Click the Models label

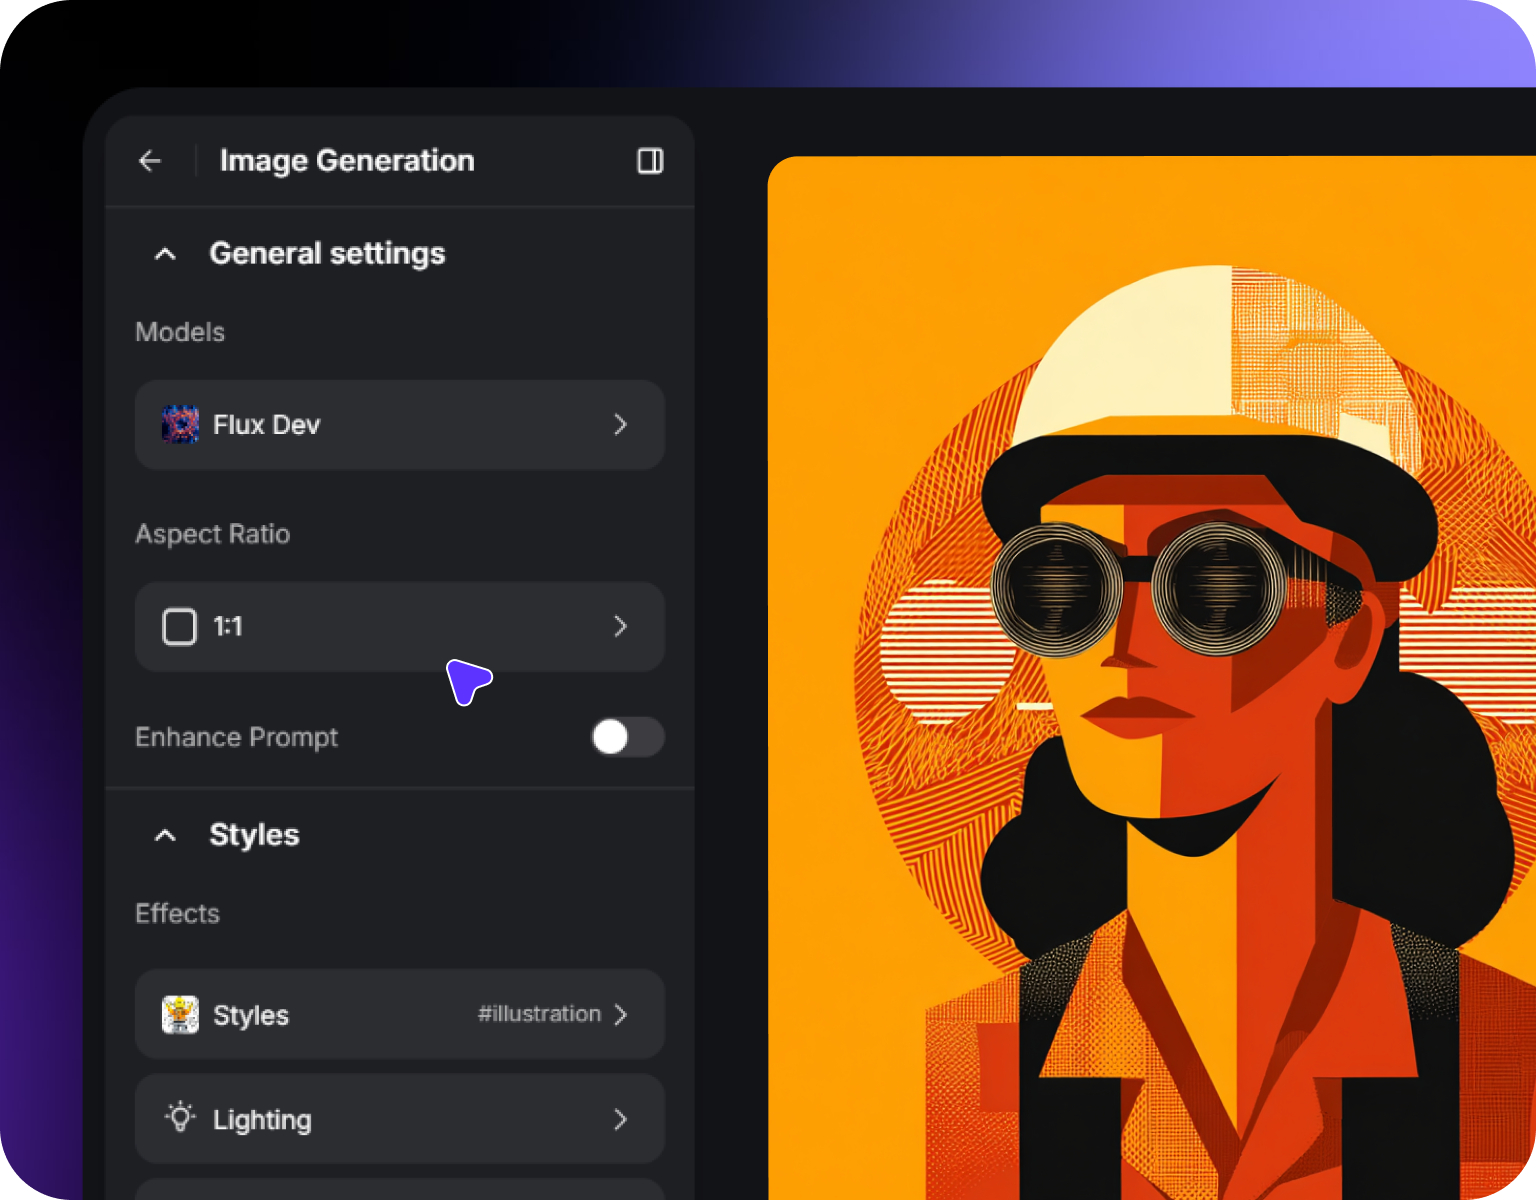180,332
